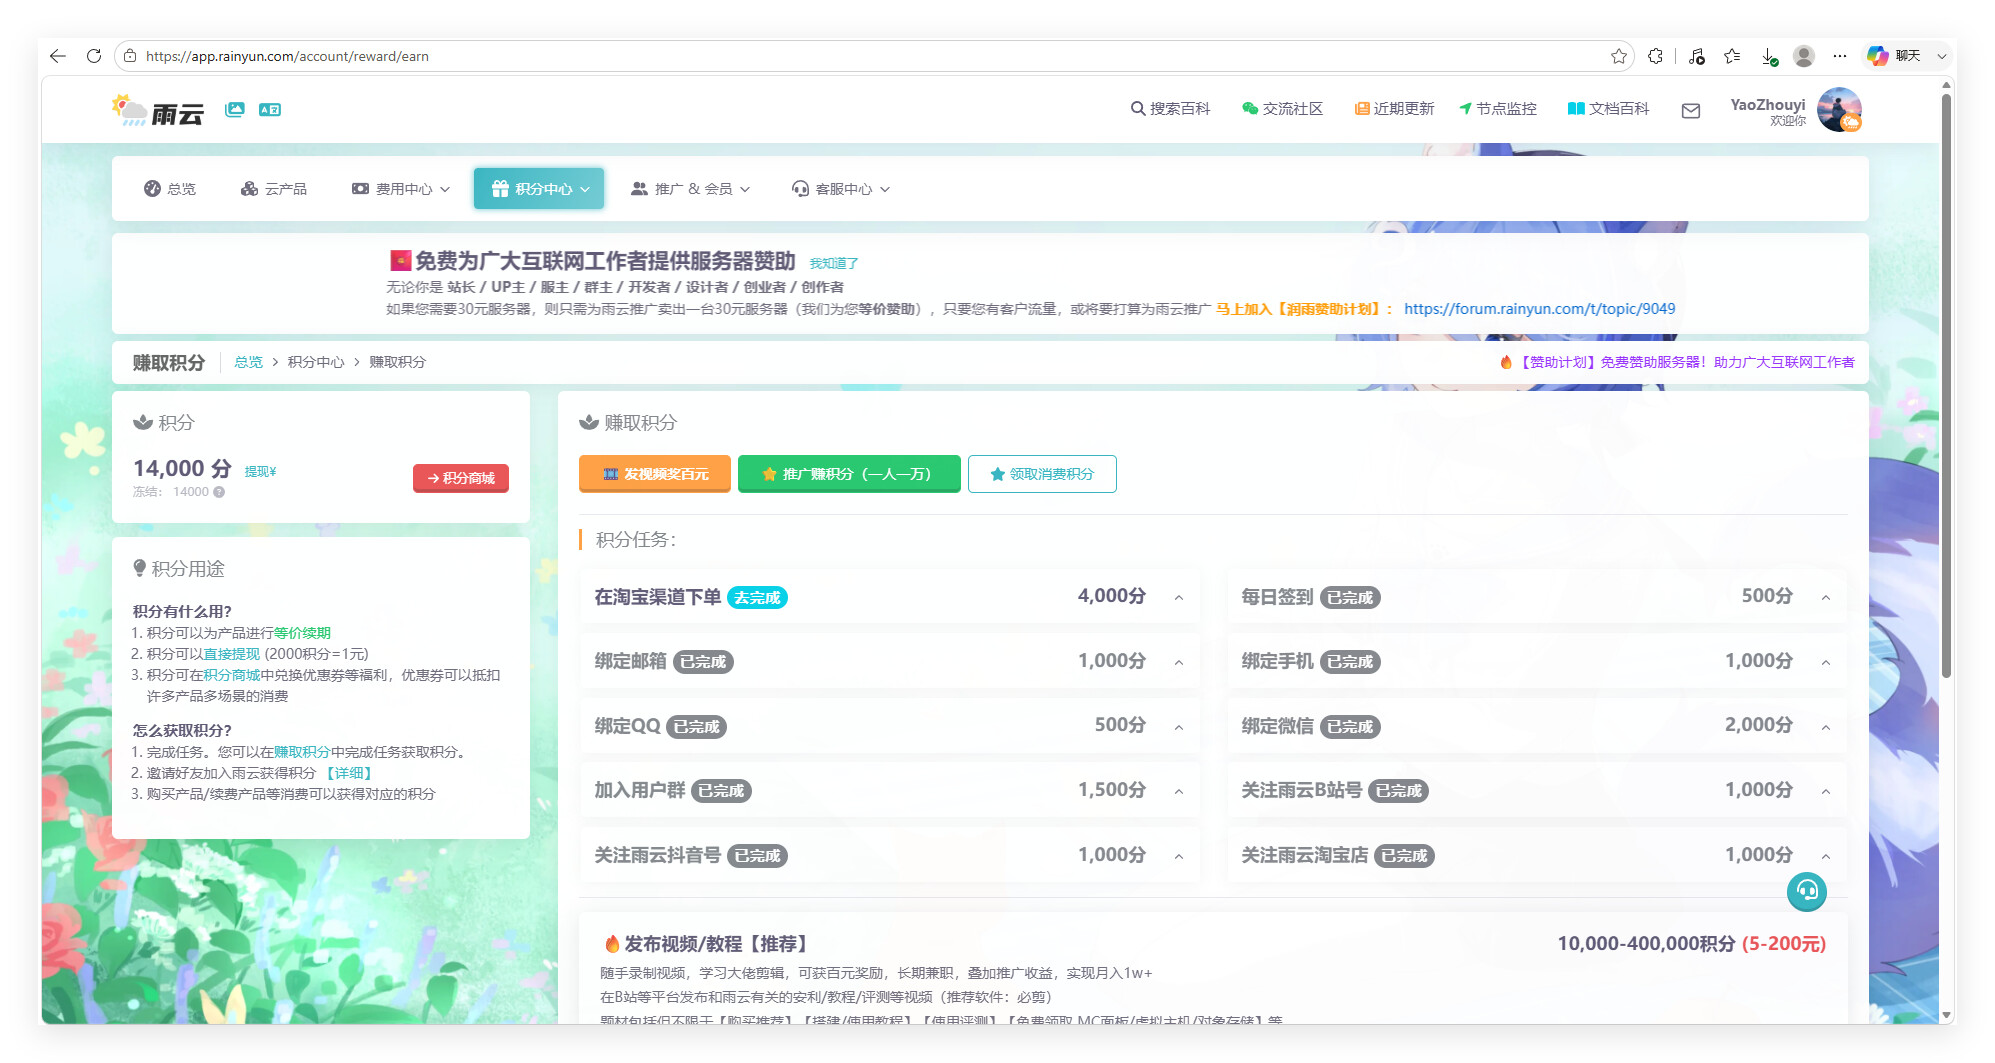The height and width of the screenshot is (1063, 1995).
Task: Open 节点监控 link in header
Action: tap(1498, 109)
